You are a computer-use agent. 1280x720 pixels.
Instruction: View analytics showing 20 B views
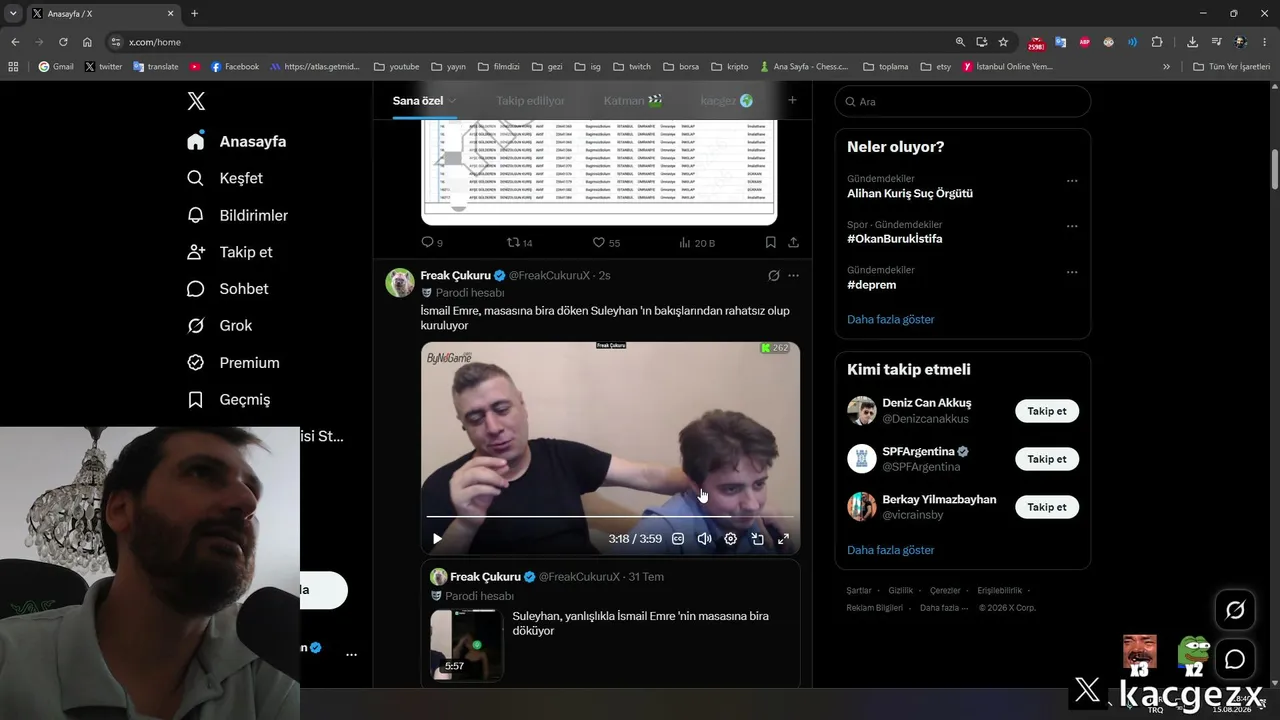pyautogui.click(x=696, y=242)
